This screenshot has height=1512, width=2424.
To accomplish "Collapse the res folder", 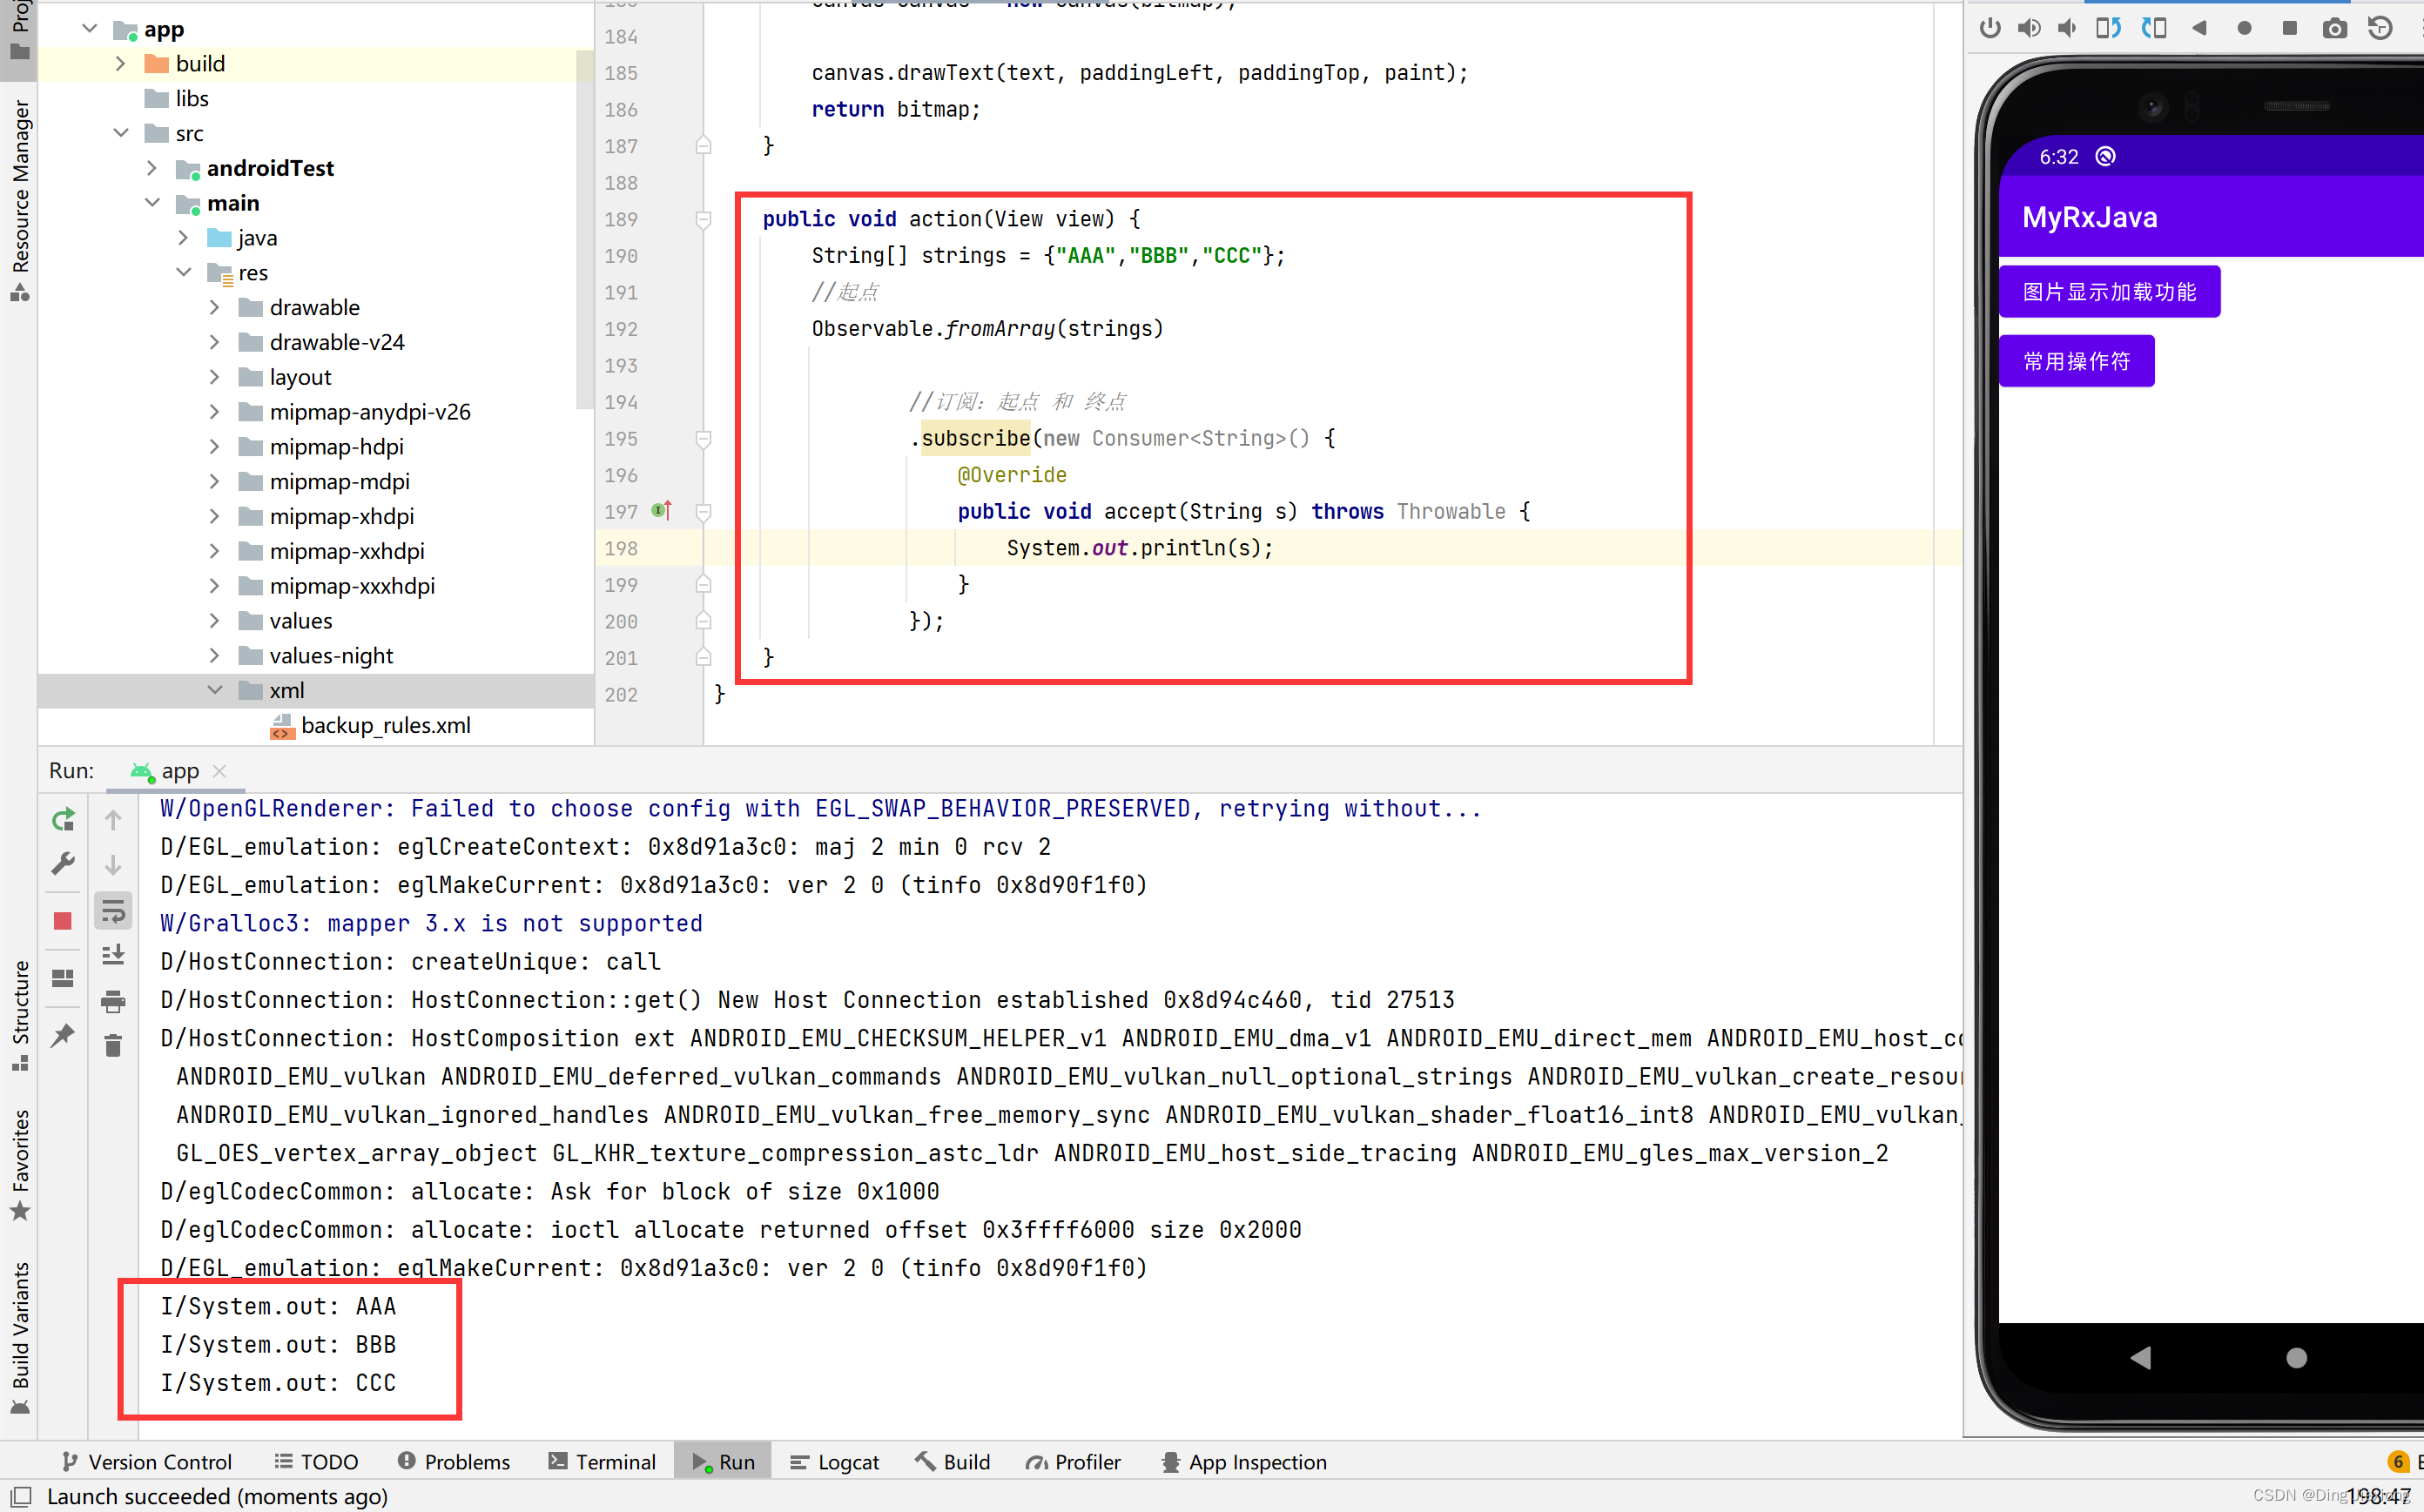I will [x=183, y=271].
